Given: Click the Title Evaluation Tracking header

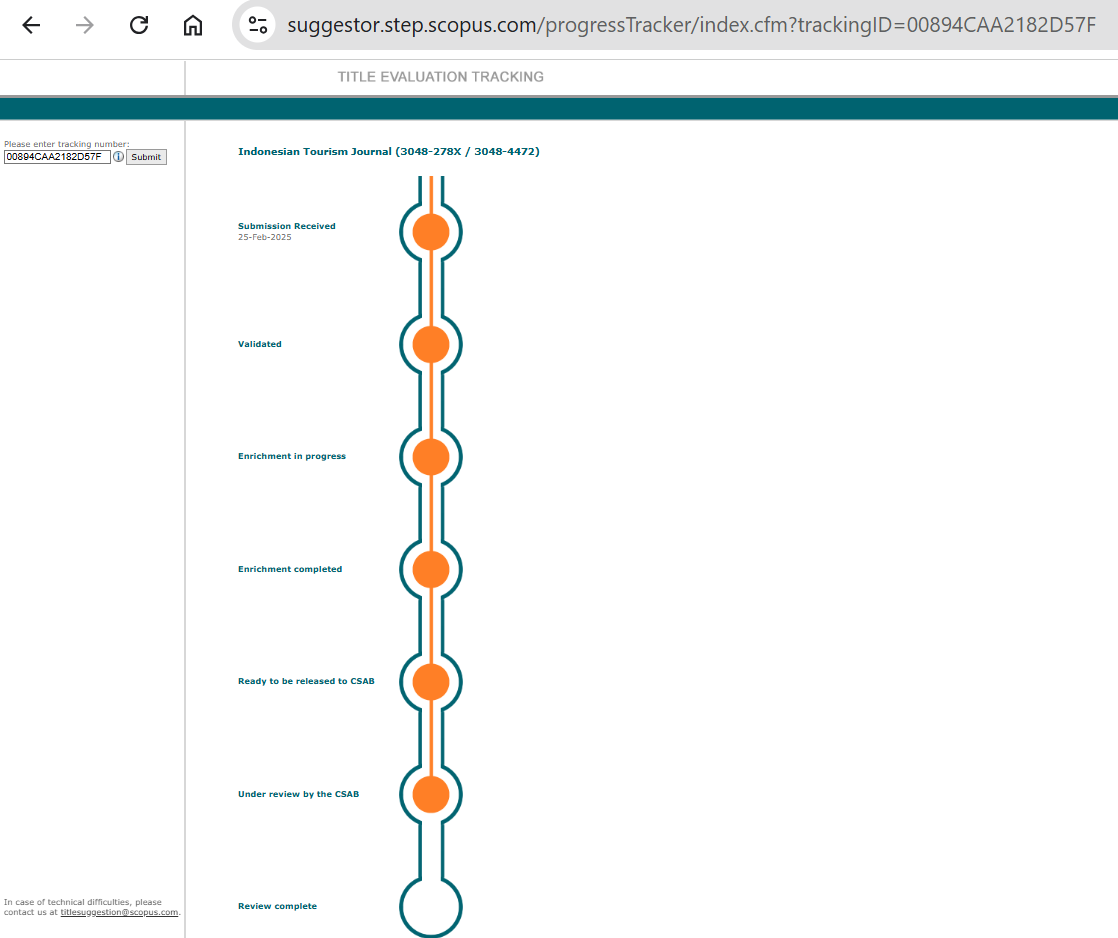Looking at the screenshot, I should click(x=440, y=77).
